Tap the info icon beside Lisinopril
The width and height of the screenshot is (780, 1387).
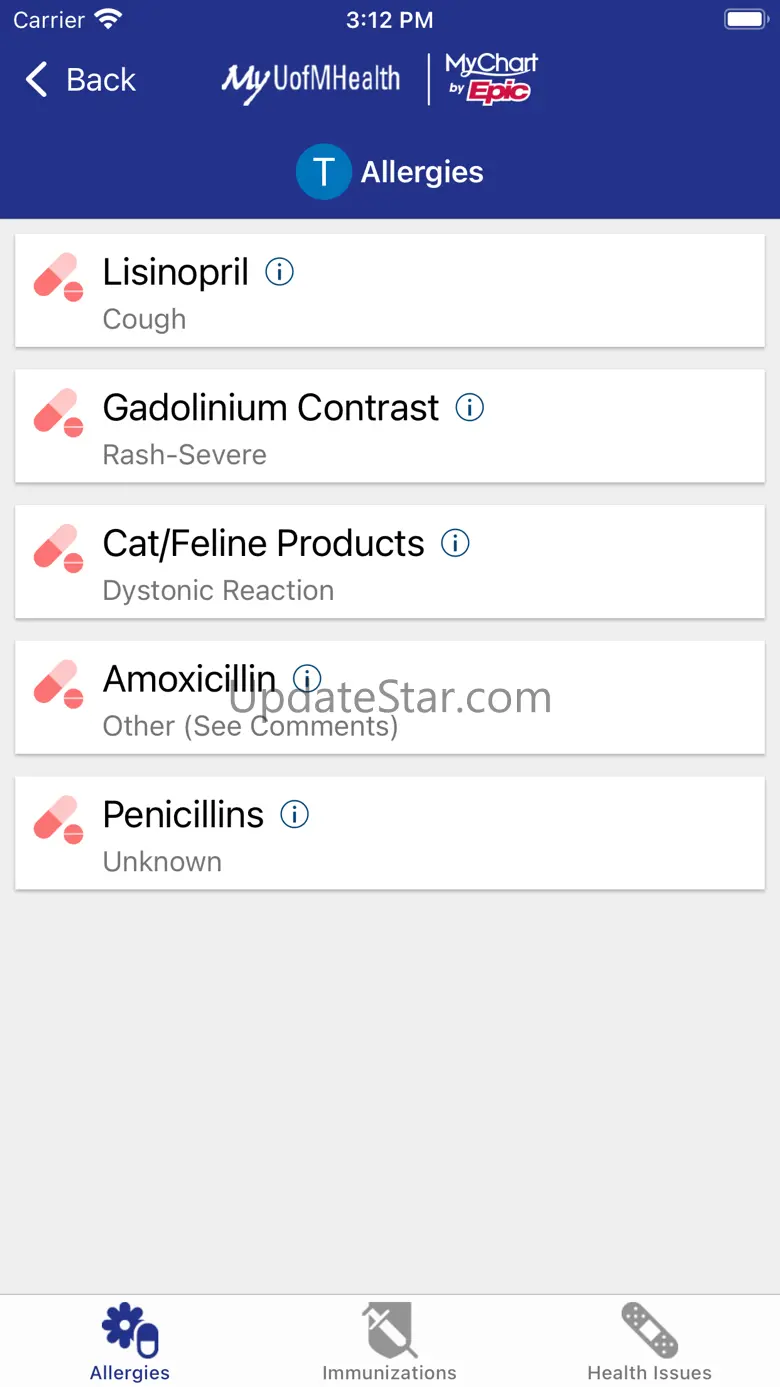(279, 272)
